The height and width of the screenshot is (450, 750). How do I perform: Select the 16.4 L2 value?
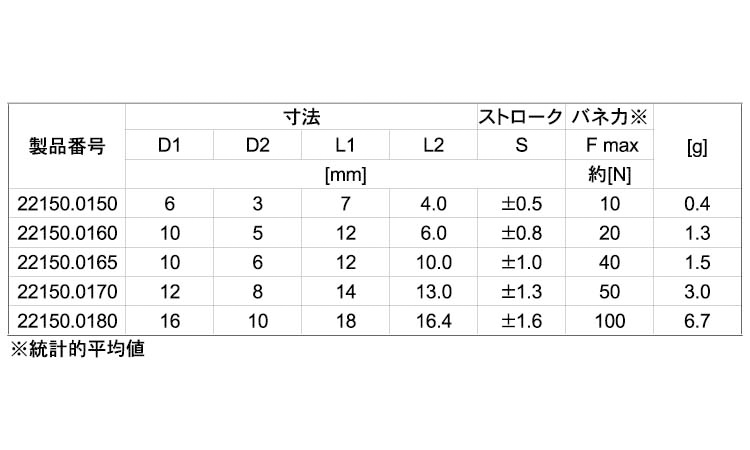click(x=433, y=320)
